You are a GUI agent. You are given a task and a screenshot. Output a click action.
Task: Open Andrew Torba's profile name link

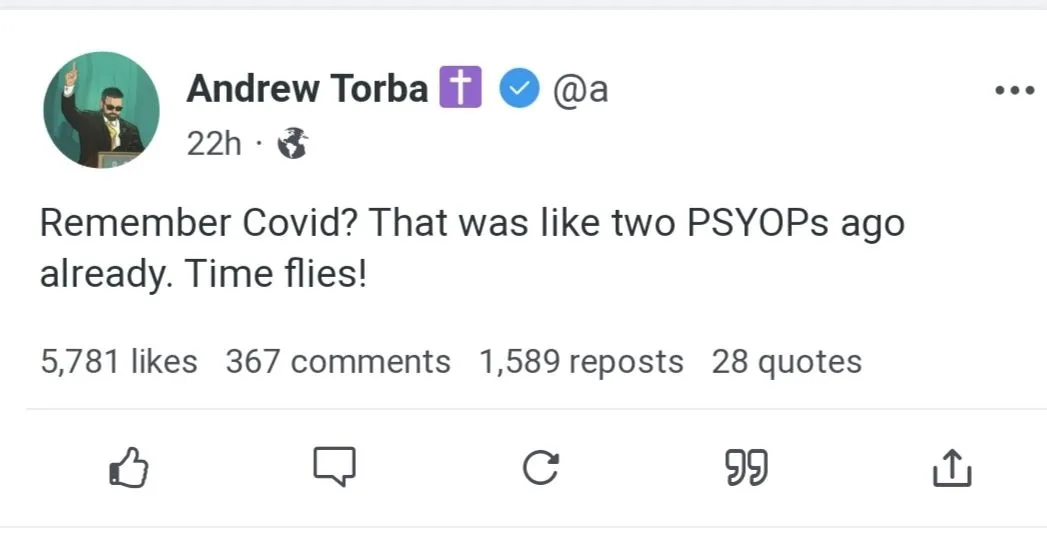[307, 89]
